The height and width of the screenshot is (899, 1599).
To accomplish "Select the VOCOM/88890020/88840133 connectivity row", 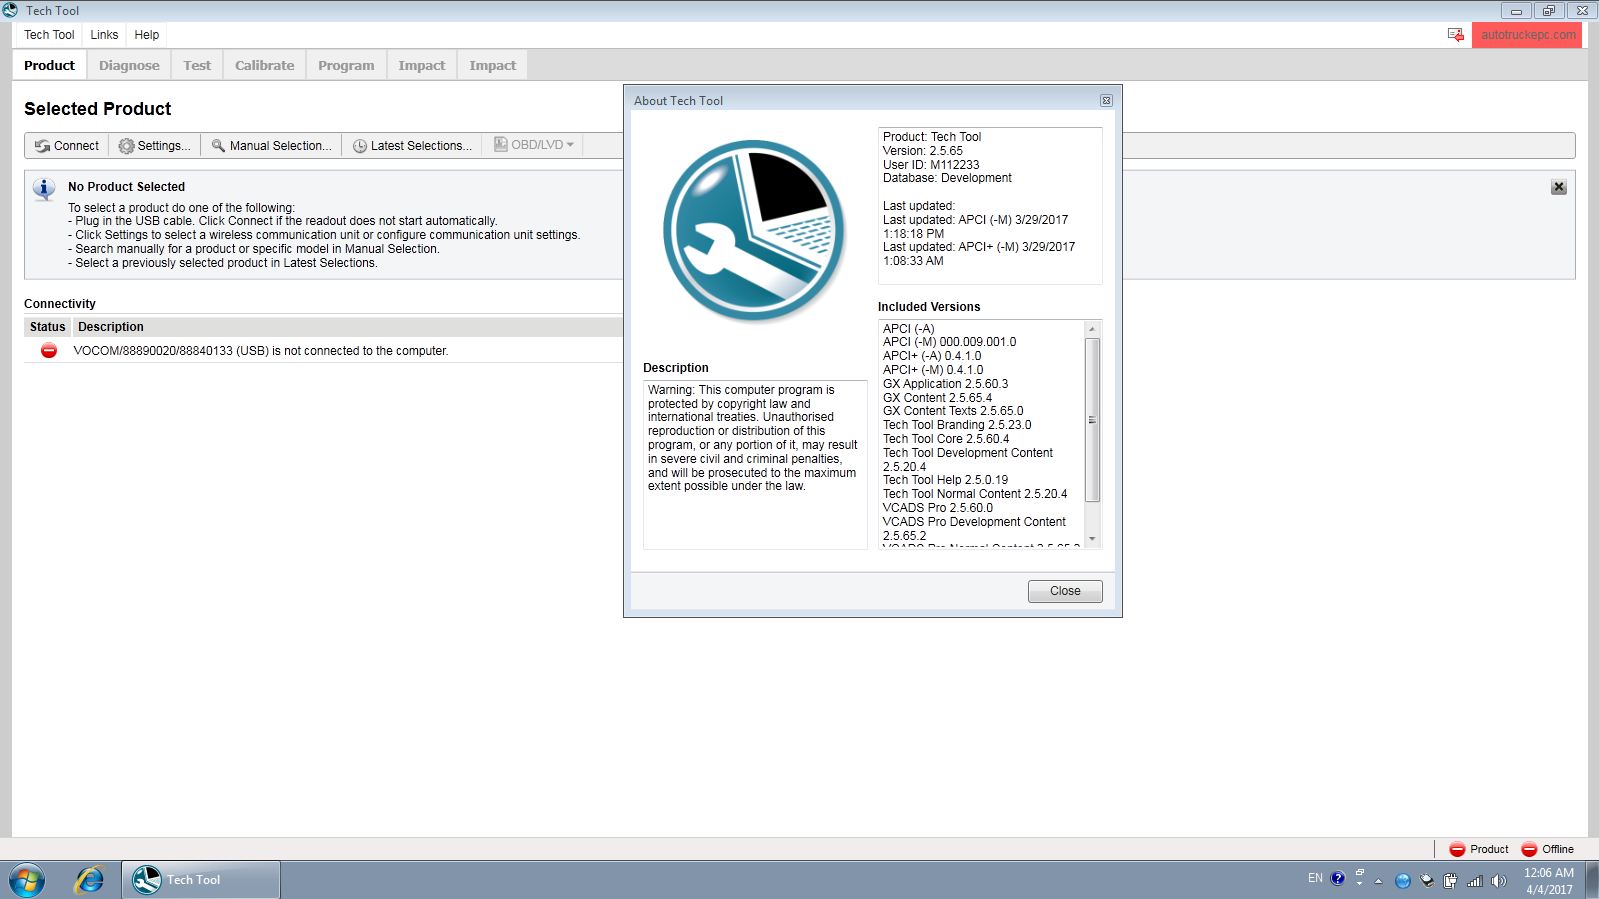I will point(323,351).
